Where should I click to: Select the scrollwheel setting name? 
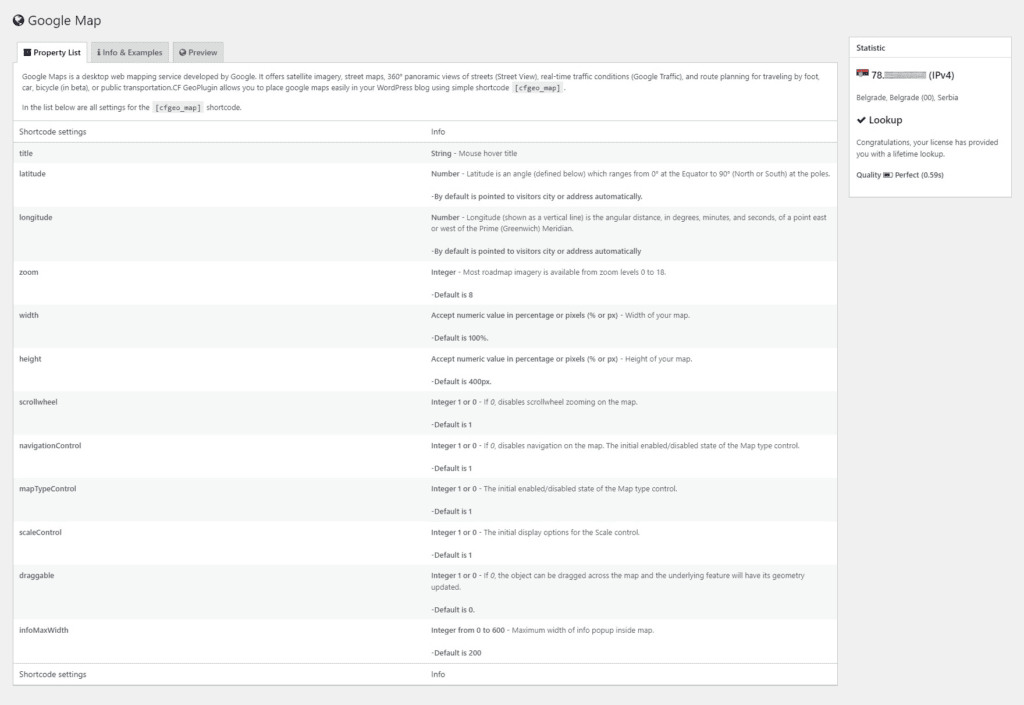(x=38, y=402)
